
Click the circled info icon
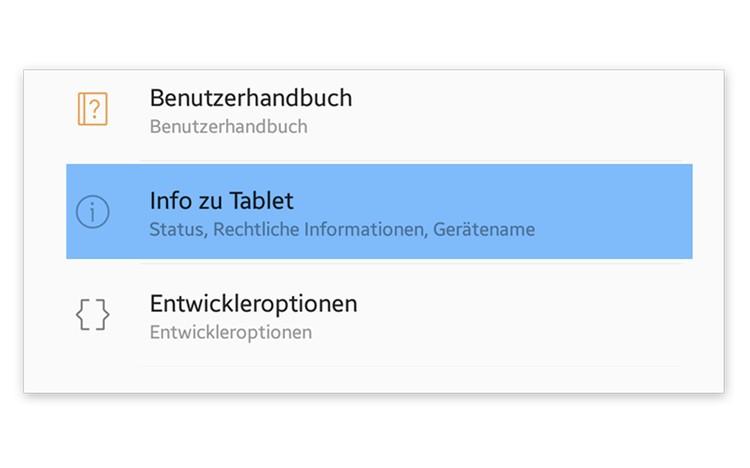coord(92,211)
